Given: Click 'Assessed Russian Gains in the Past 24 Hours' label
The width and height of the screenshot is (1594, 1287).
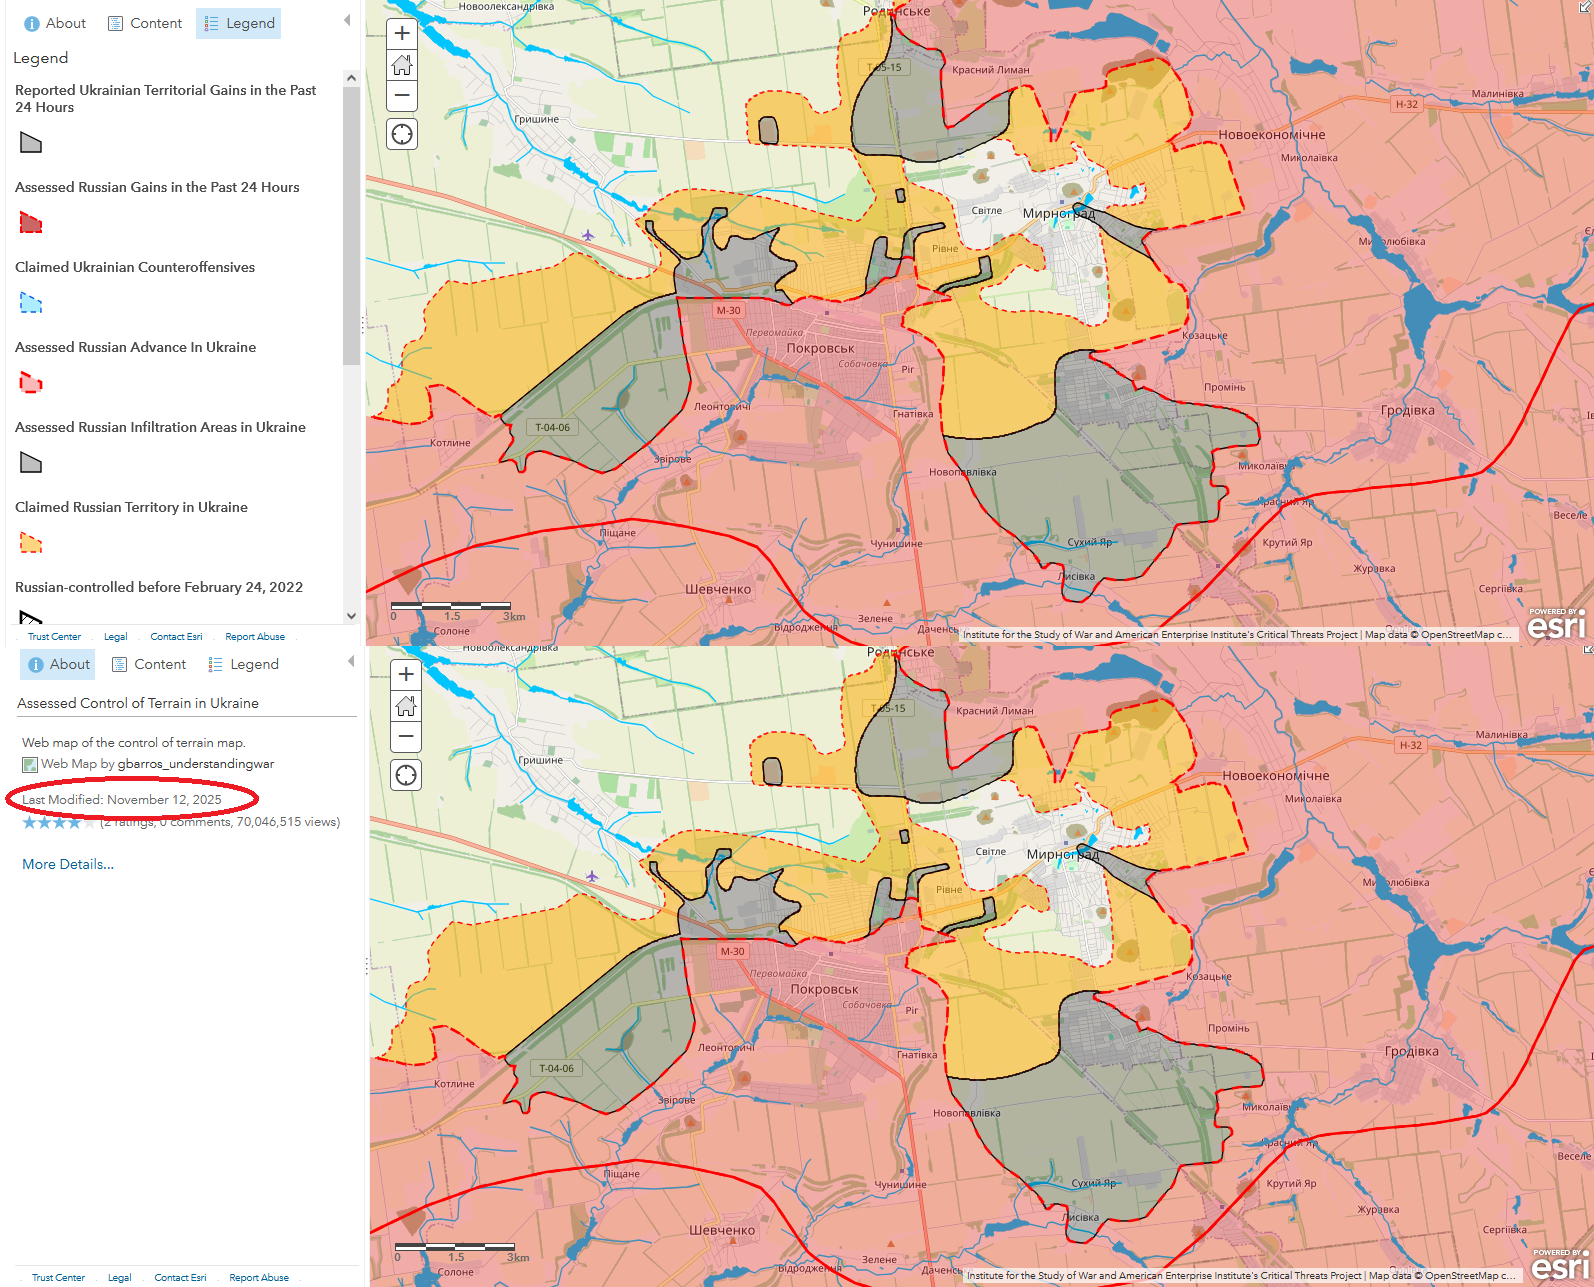Looking at the screenshot, I should (157, 187).
